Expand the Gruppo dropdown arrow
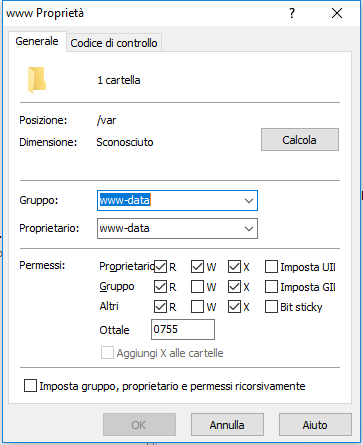This screenshot has height=445, width=363. 249,201
